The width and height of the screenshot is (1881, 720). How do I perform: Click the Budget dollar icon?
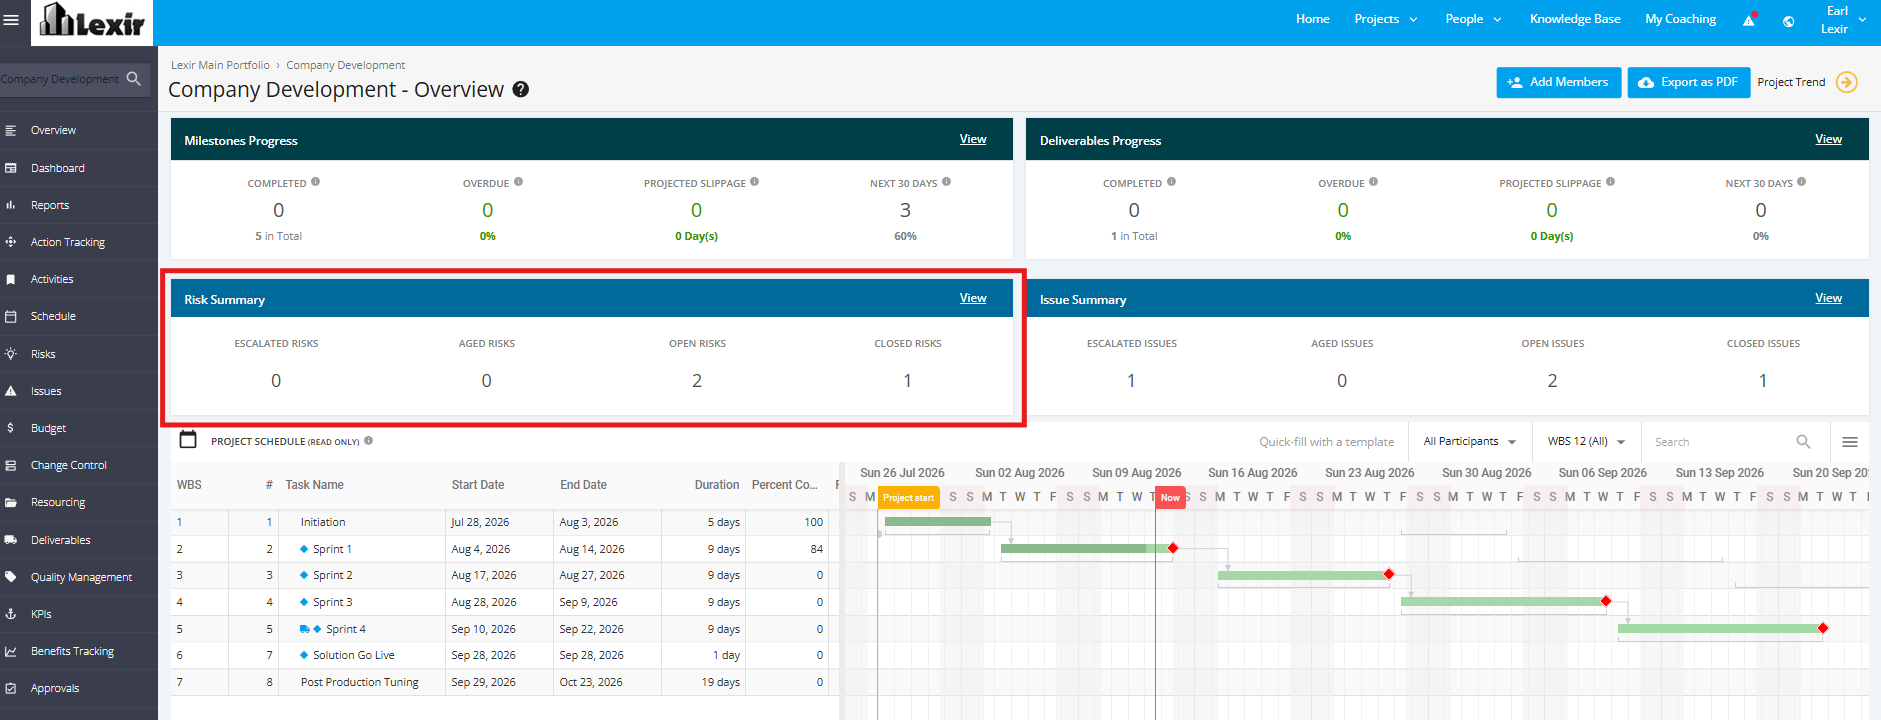tap(10, 428)
